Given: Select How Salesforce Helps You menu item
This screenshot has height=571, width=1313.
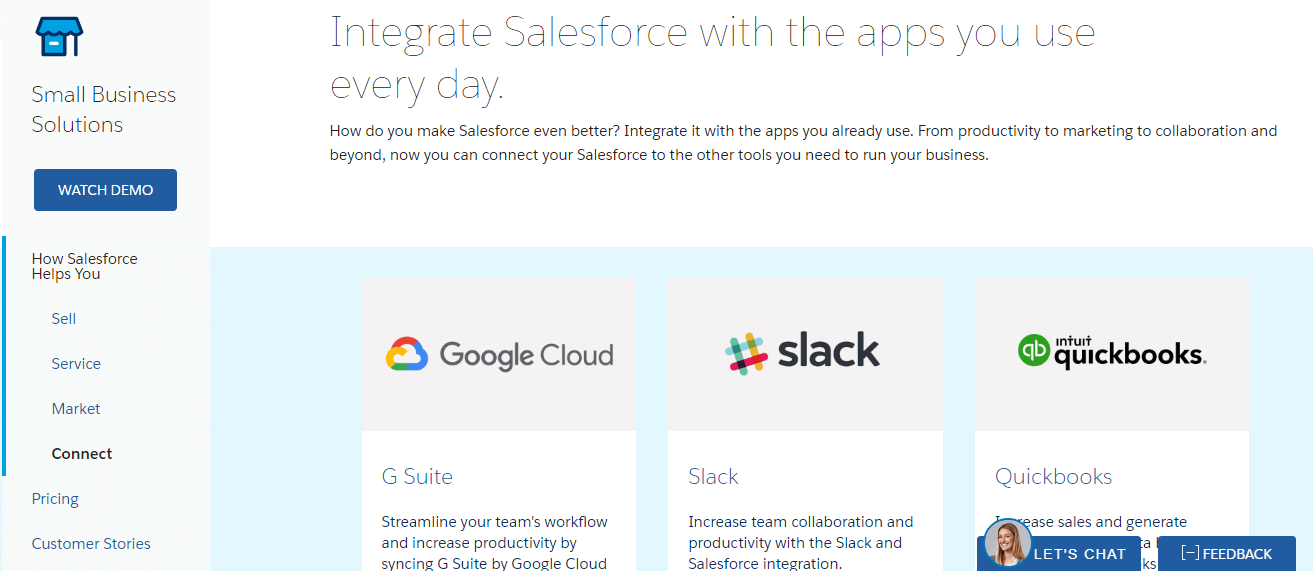Looking at the screenshot, I should pos(85,266).
